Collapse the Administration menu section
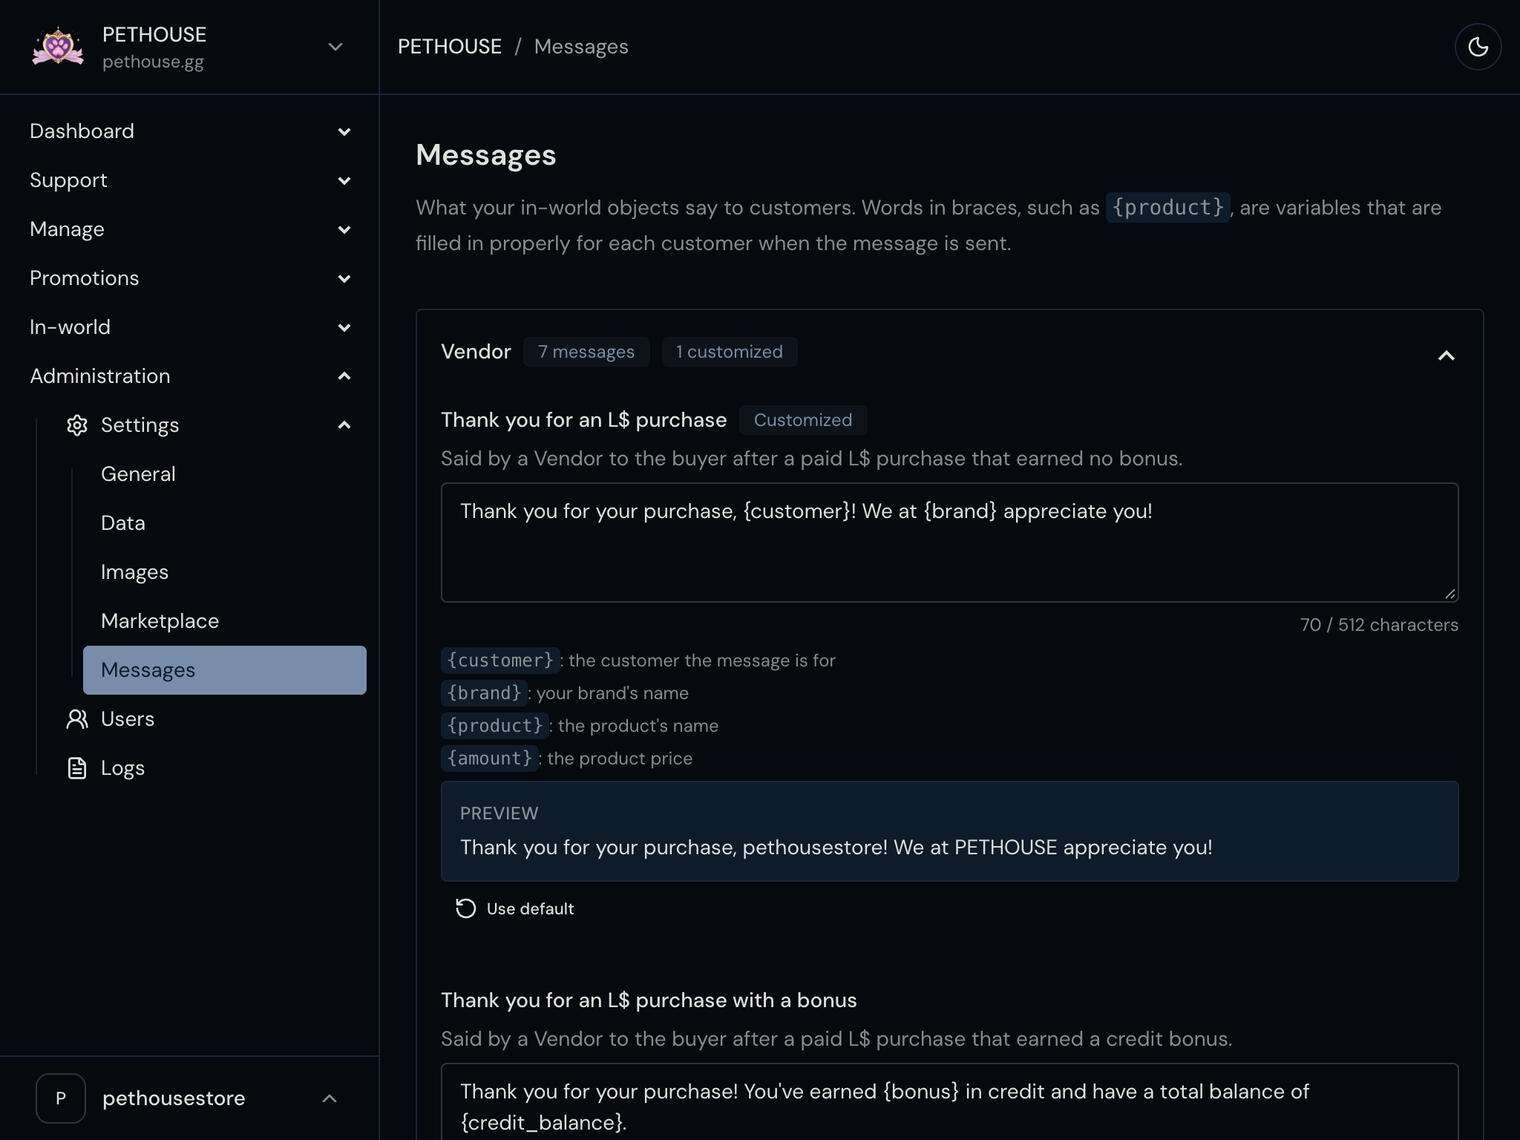This screenshot has width=1520, height=1140. [x=344, y=376]
